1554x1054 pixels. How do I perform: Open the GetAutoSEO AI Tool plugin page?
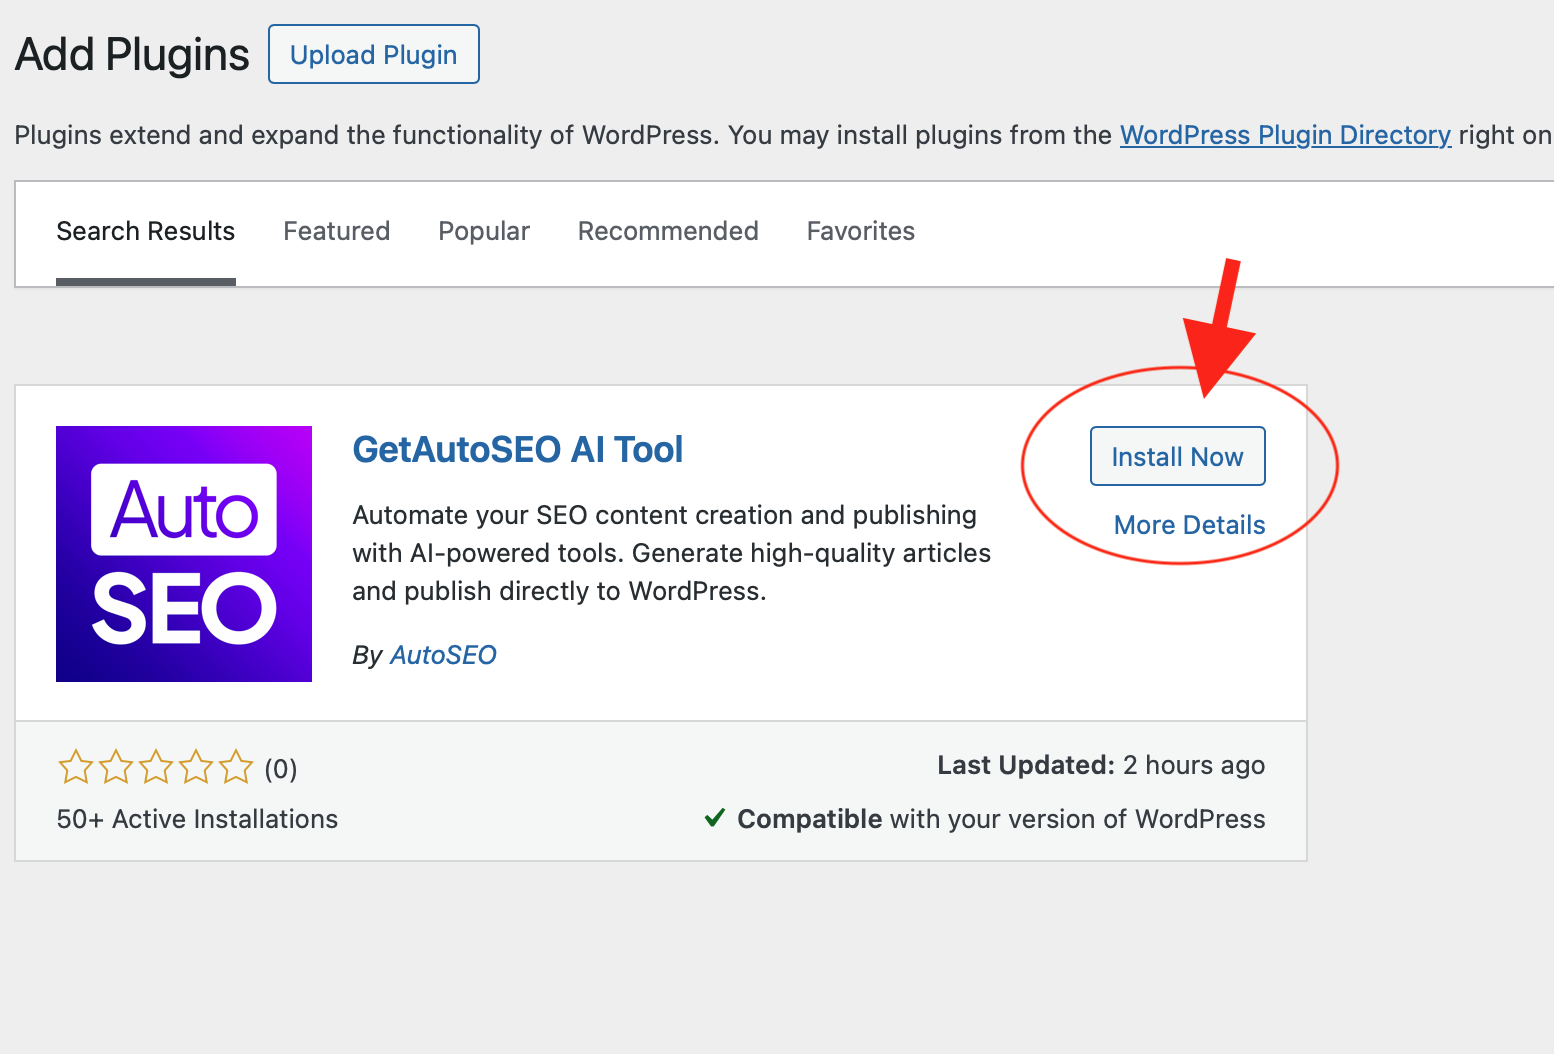517,450
